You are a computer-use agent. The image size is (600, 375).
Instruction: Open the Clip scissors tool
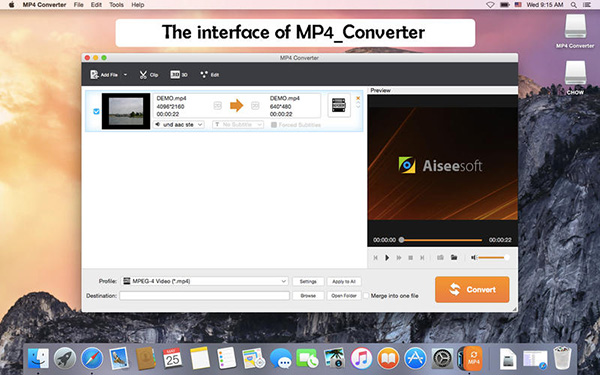coord(148,75)
